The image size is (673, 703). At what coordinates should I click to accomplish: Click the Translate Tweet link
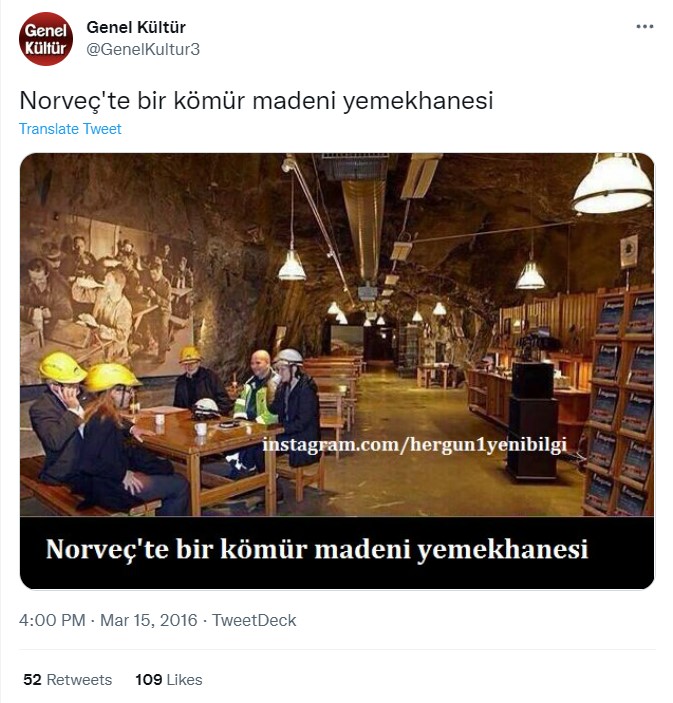click(x=70, y=129)
